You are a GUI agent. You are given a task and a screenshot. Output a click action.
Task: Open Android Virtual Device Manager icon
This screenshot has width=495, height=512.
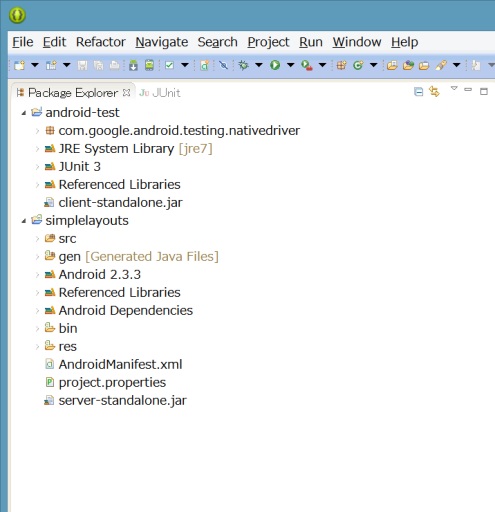pyautogui.click(x=149, y=65)
